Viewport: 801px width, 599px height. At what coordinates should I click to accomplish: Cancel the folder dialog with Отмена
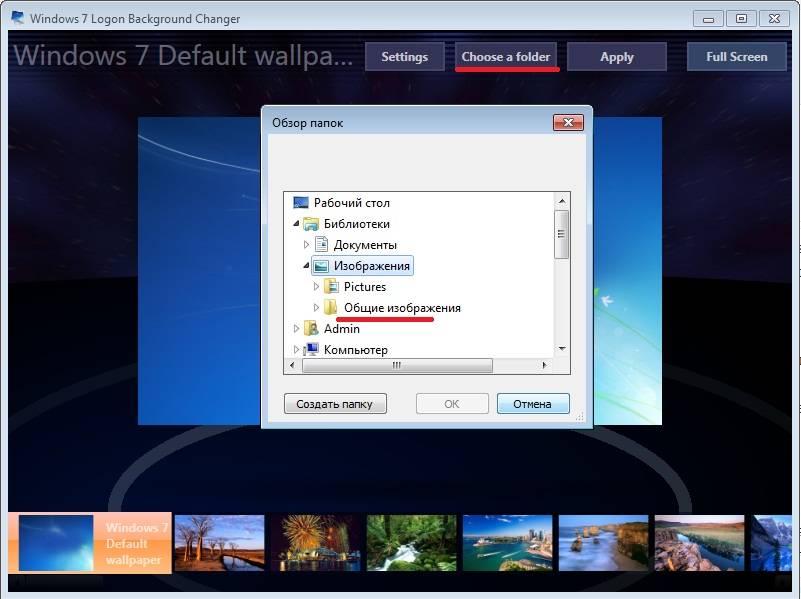[x=533, y=403]
